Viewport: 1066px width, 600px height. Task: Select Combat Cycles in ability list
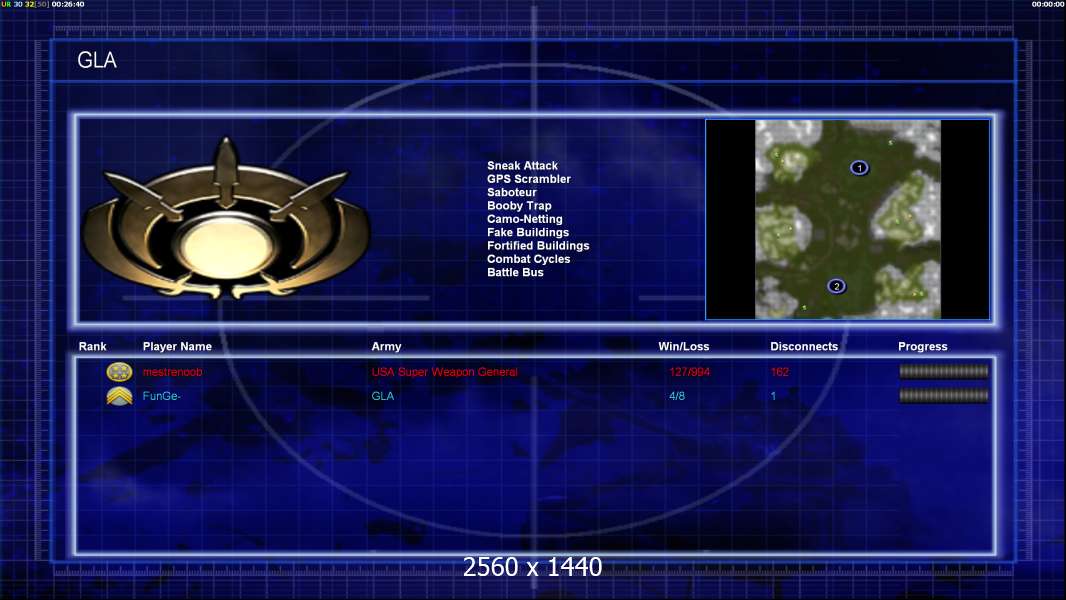coord(528,259)
